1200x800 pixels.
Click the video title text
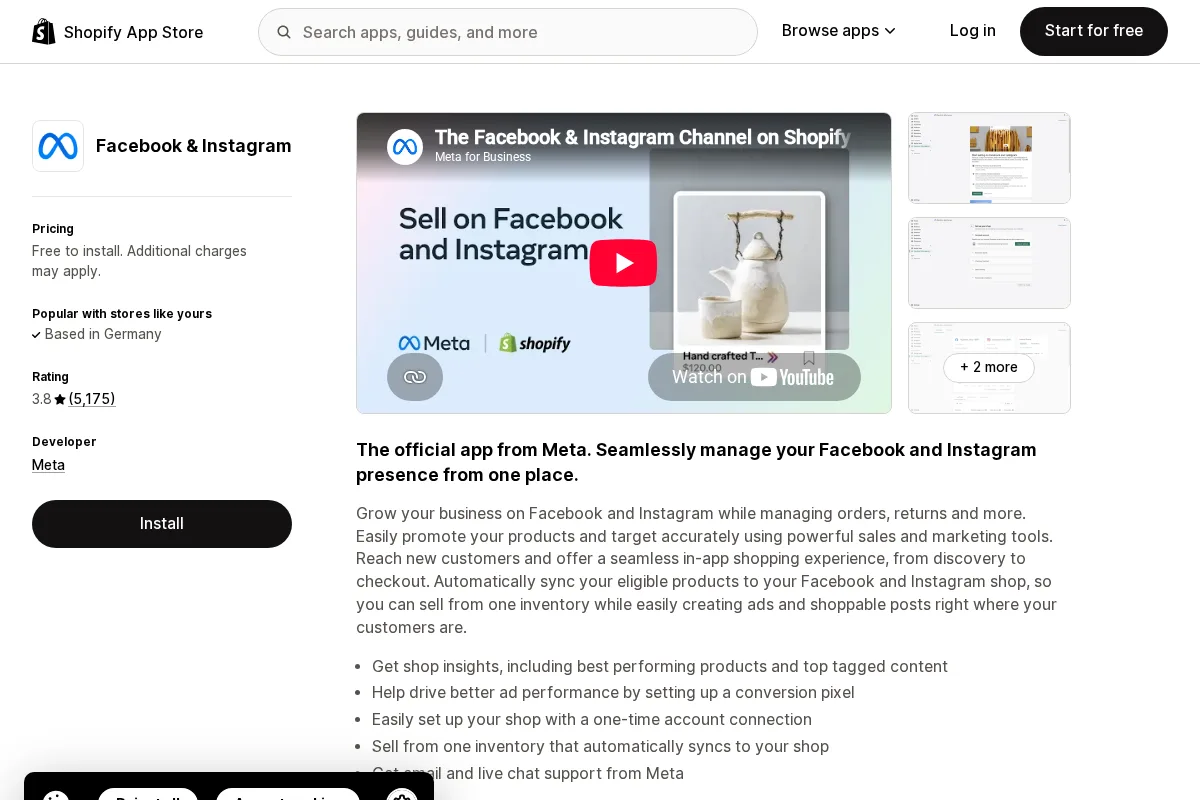[x=642, y=137]
